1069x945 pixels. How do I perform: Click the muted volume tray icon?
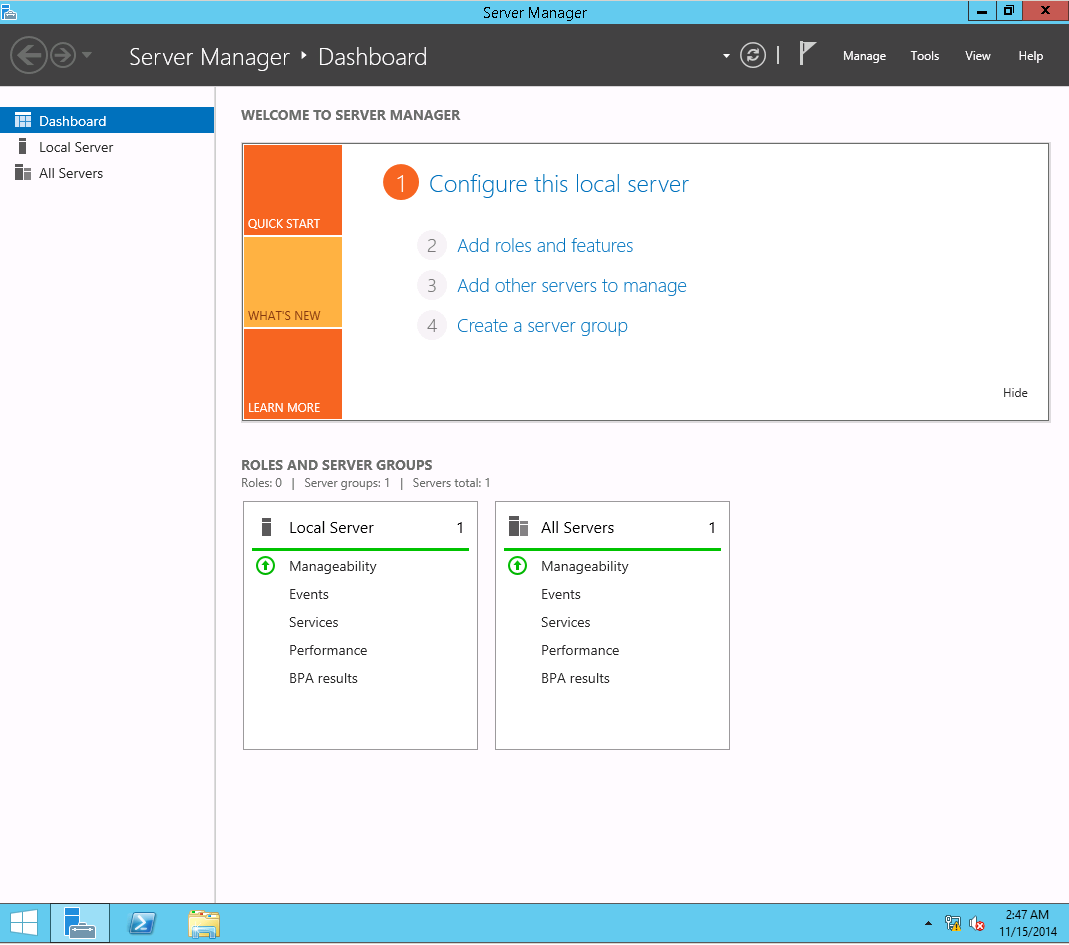pyautogui.click(x=976, y=924)
